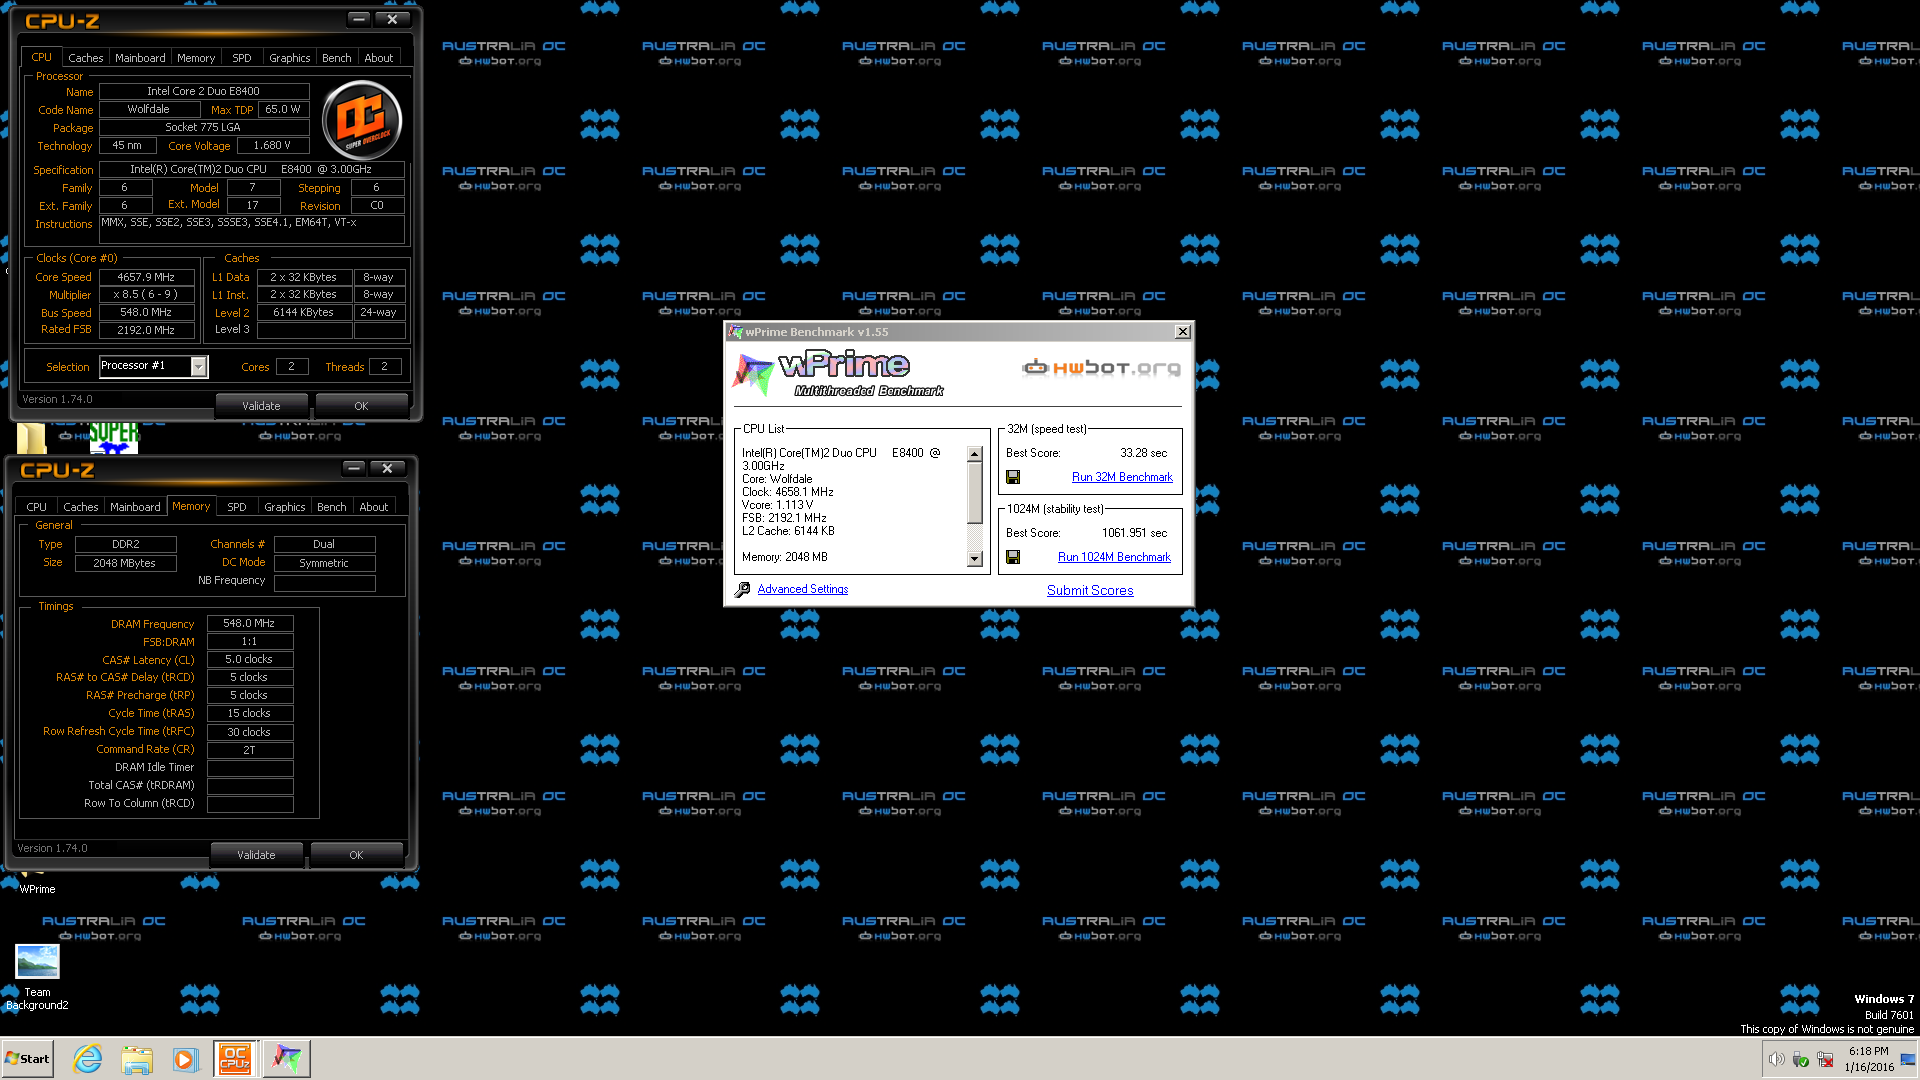Open About tab in upper CPU-Z window
The height and width of the screenshot is (1080, 1920).
pos(379,58)
